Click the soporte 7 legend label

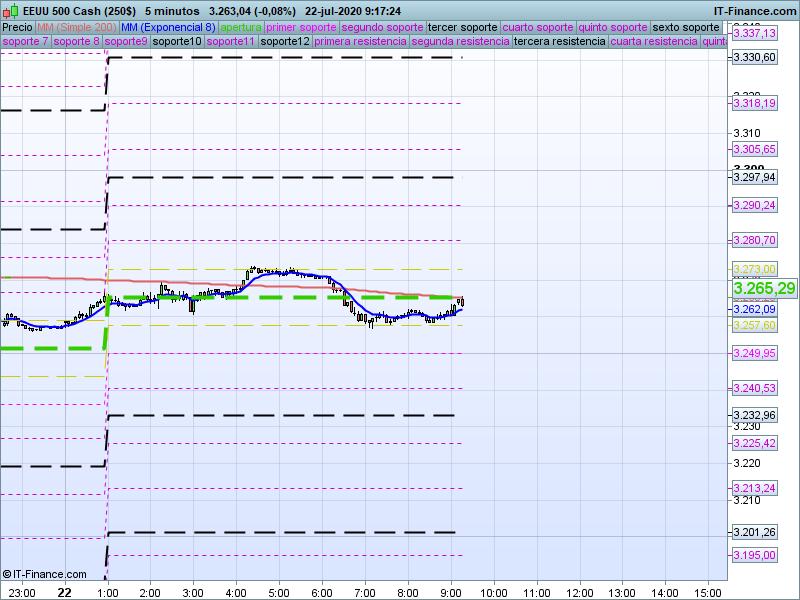[x=25, y=42]
